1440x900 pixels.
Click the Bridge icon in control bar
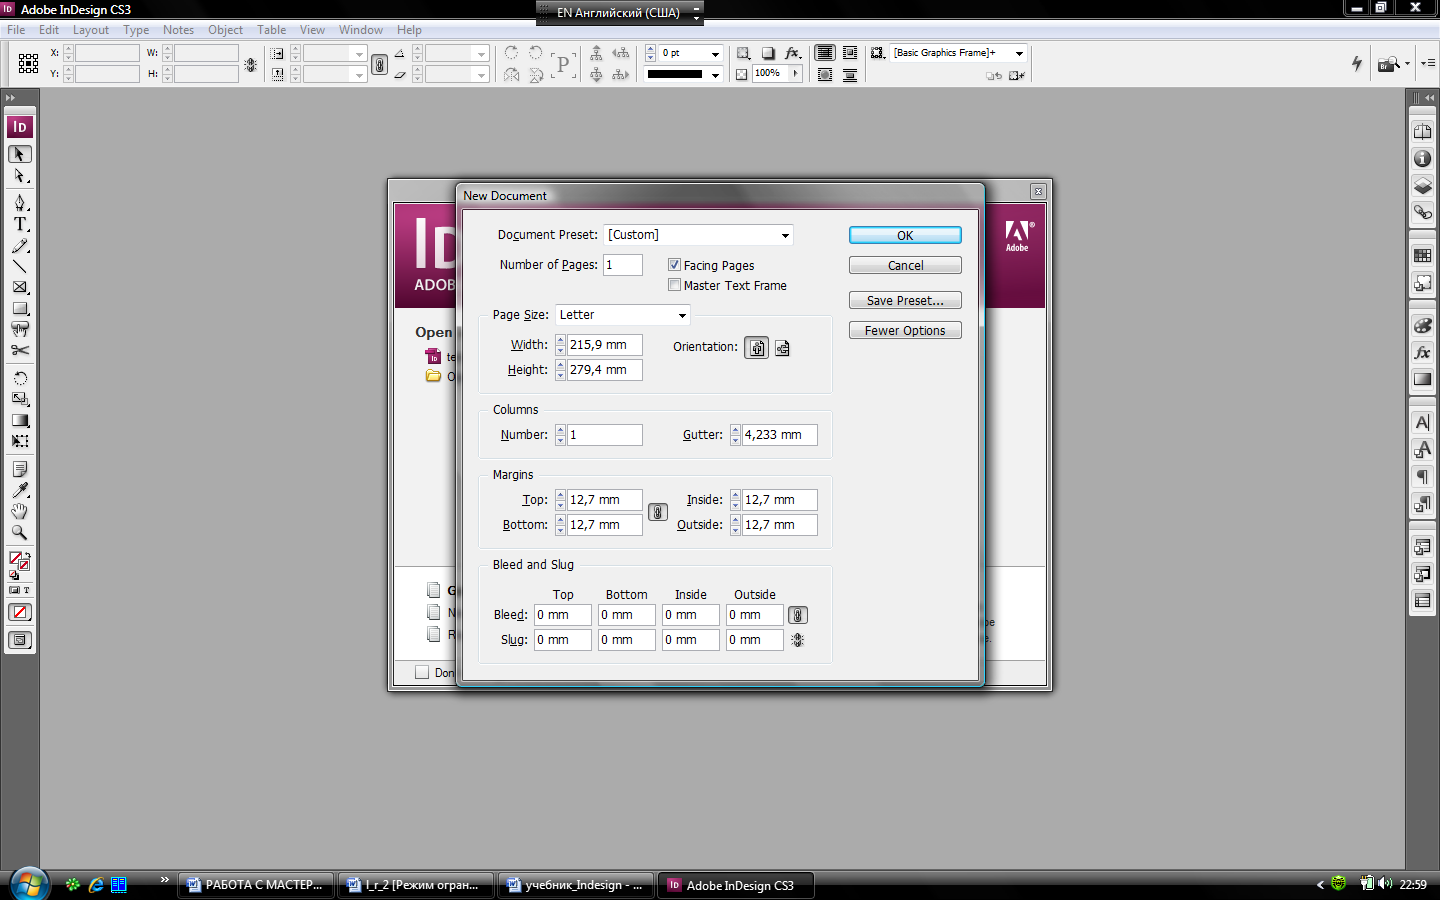1388,64
